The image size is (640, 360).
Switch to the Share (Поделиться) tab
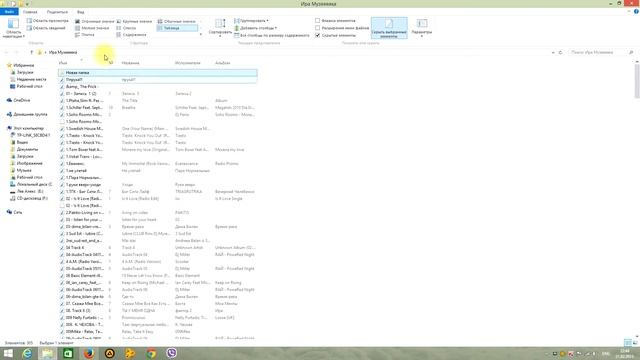click(x=57, y=12)
